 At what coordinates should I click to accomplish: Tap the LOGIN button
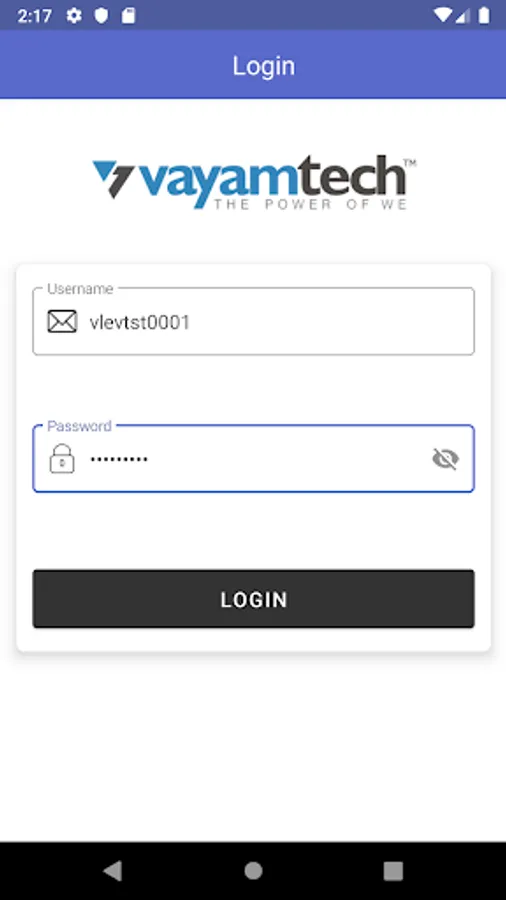click(254, 599)
